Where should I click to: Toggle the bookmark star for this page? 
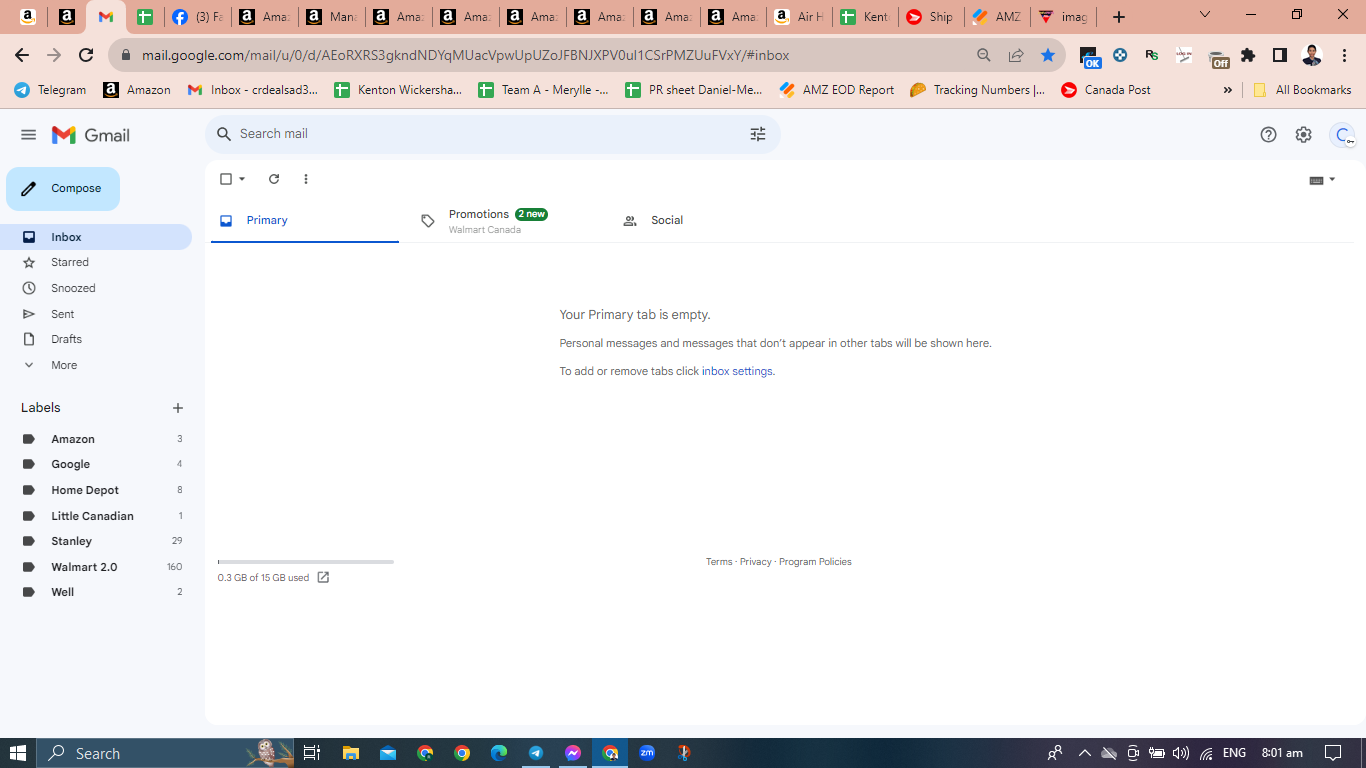click(1048, 55)
